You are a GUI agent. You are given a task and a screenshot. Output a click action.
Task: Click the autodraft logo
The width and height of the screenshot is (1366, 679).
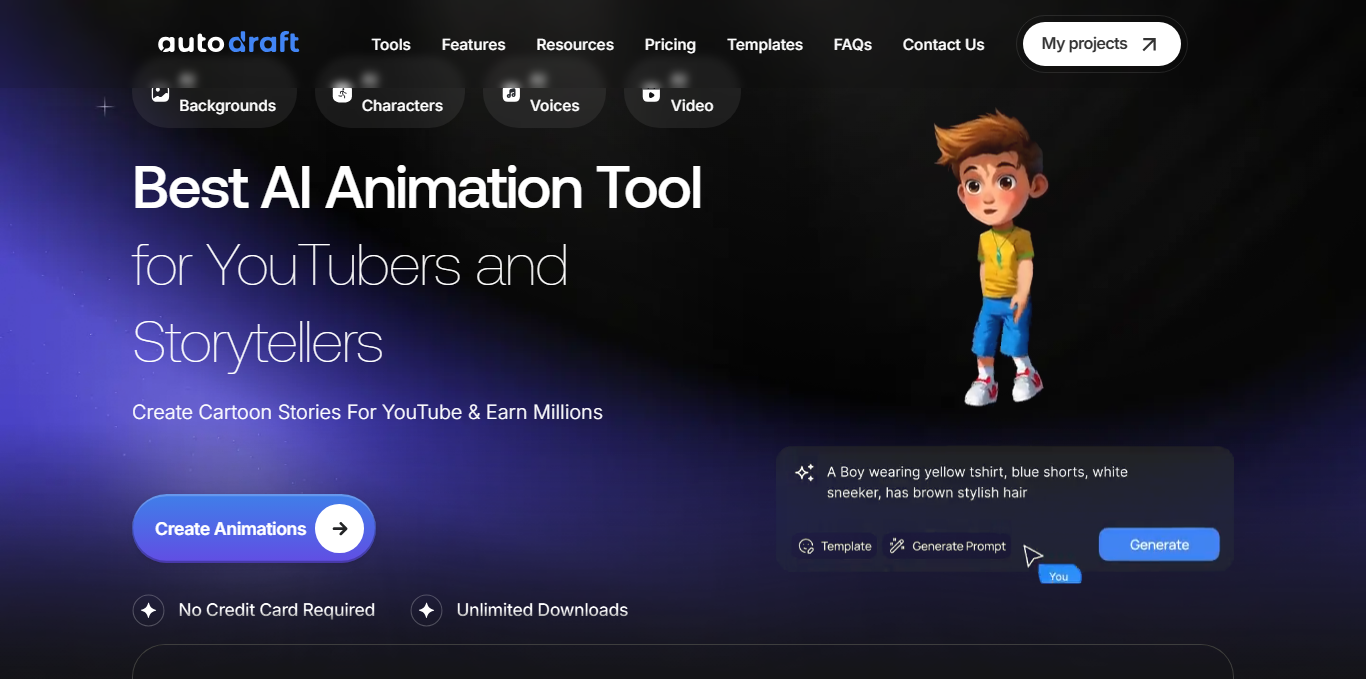click(229, 43)
